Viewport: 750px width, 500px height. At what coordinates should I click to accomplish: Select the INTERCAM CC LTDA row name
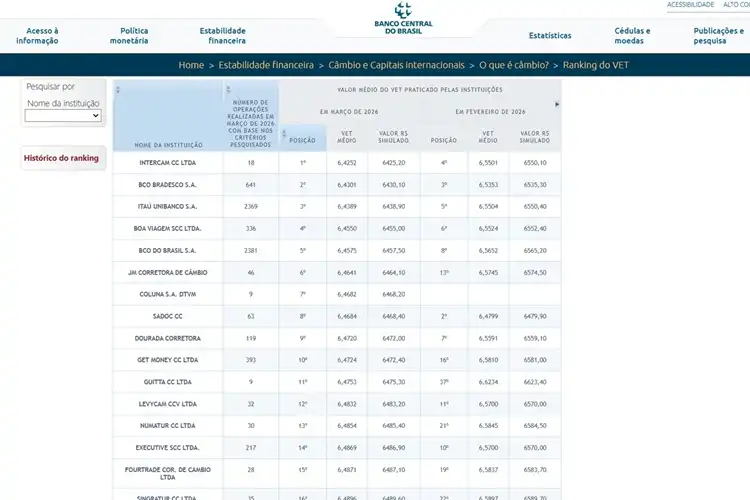167,163
